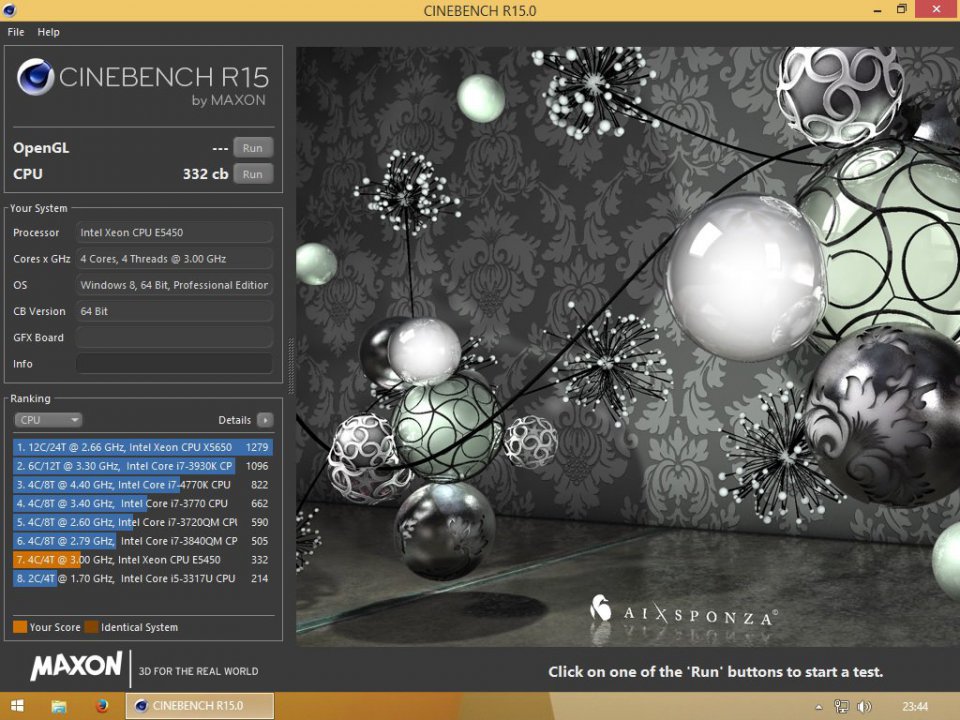Run the CPU benchmark test

pyautogui.click(x=253, y=174)
